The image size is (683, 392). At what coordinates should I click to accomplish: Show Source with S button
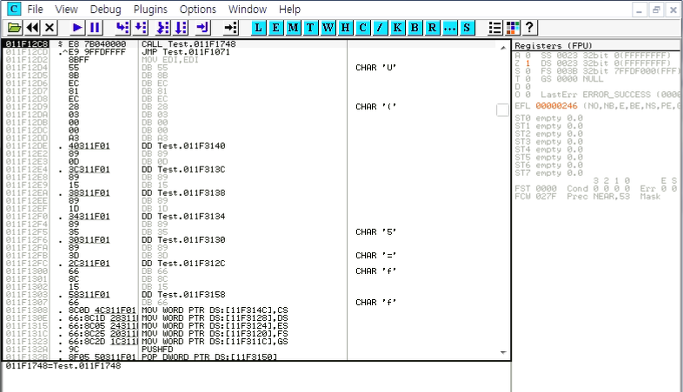click(467, 28)
